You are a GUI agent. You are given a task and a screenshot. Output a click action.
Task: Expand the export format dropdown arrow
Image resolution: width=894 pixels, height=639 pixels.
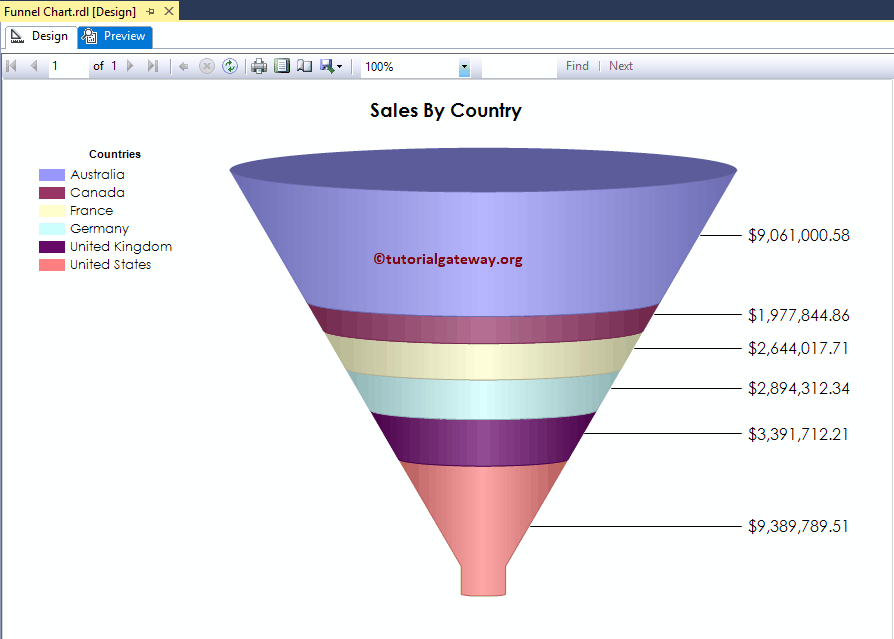(341, 66)
